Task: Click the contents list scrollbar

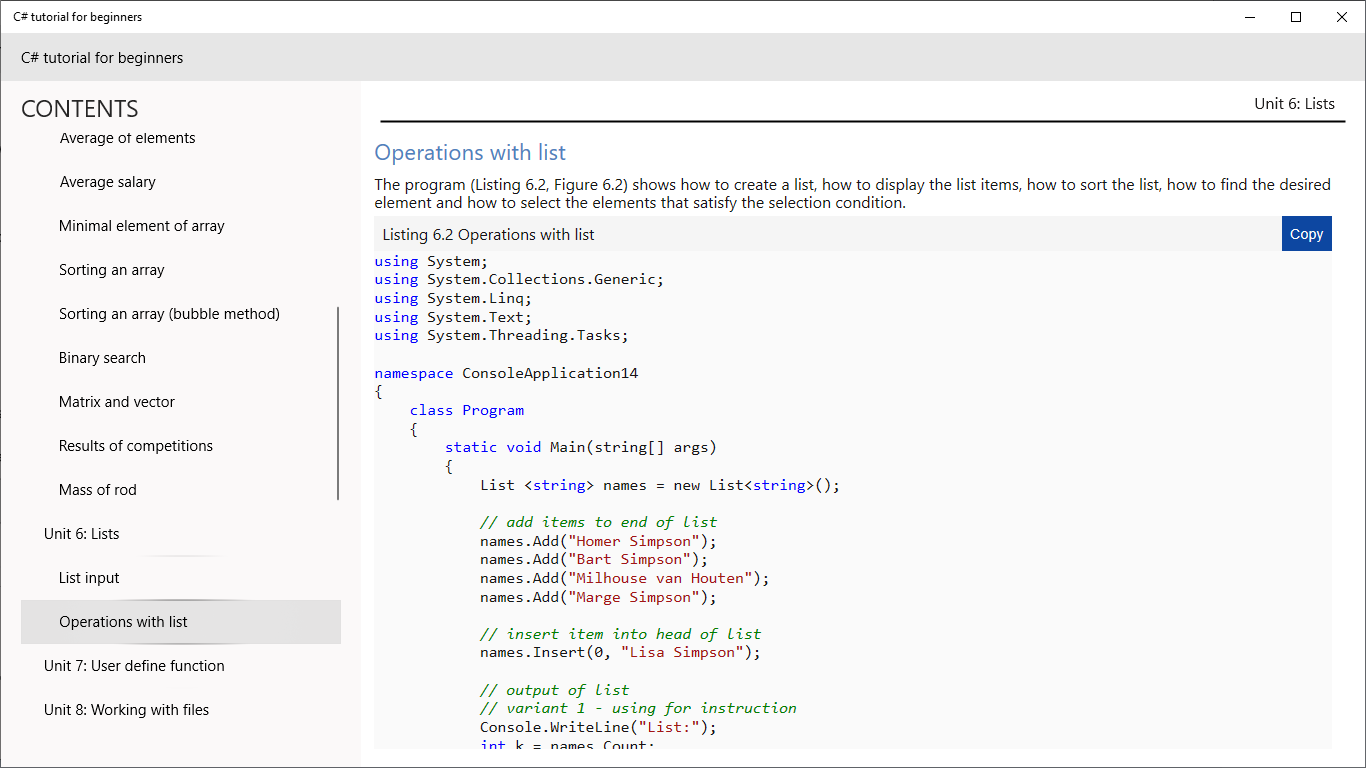Action: click(x=338, y=403)
